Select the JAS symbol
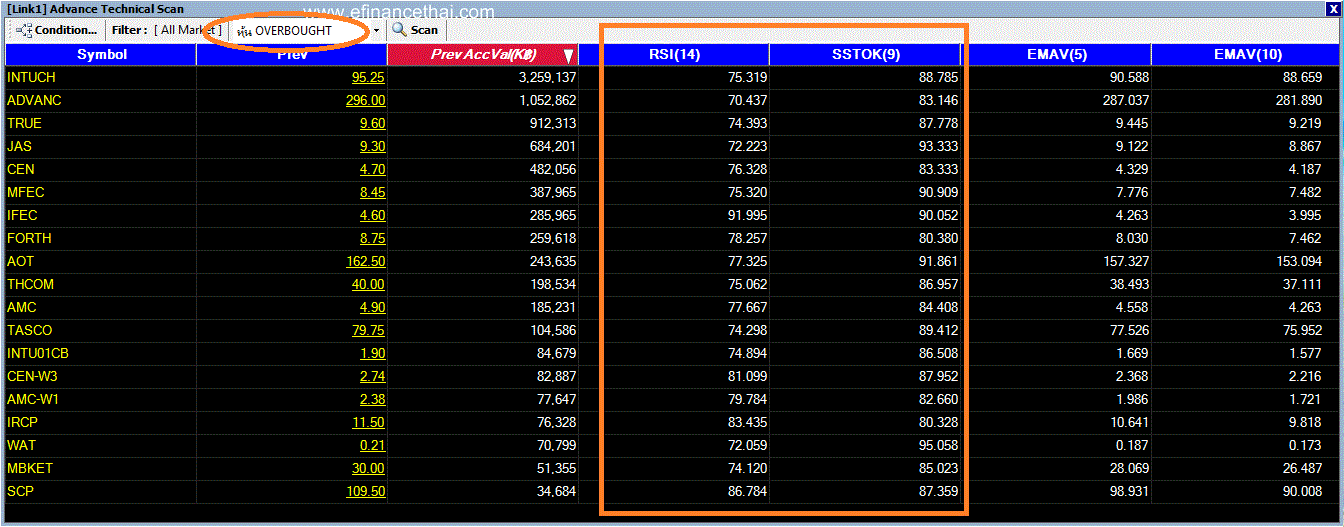Viewport: 1344px width, 527px height. coord(19,146)
